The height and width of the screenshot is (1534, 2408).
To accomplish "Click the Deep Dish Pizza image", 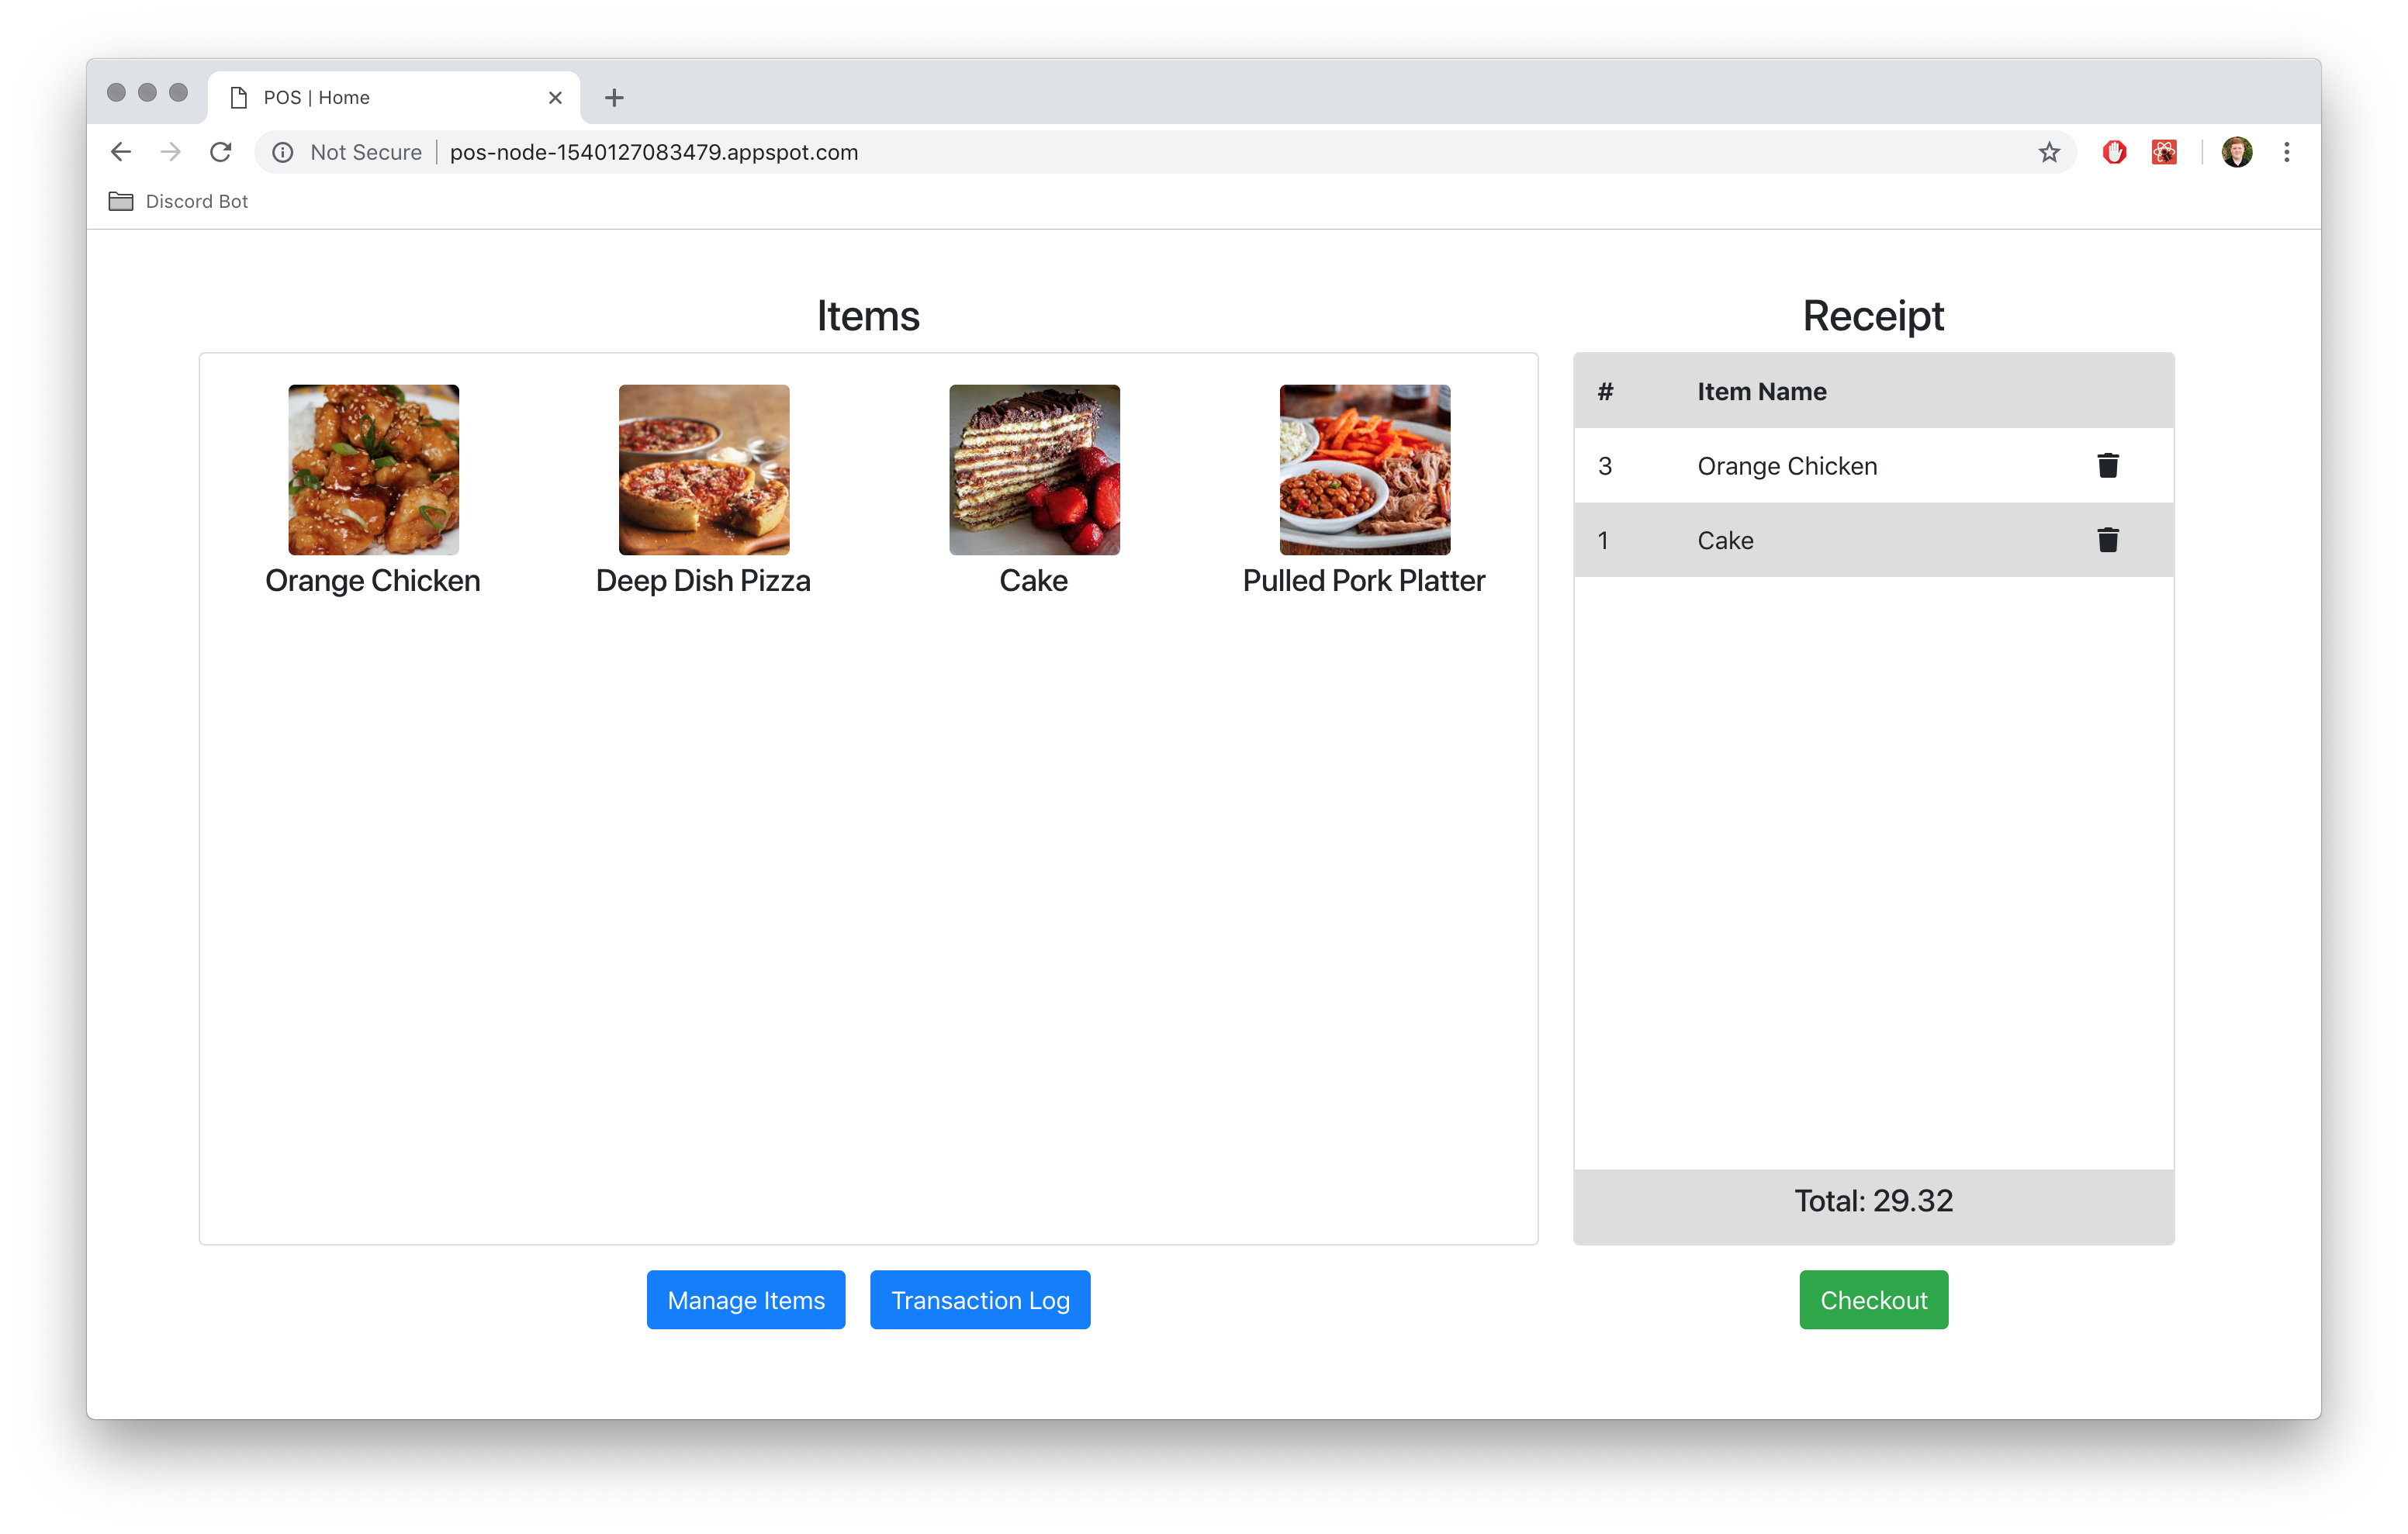I will [703, 469].
